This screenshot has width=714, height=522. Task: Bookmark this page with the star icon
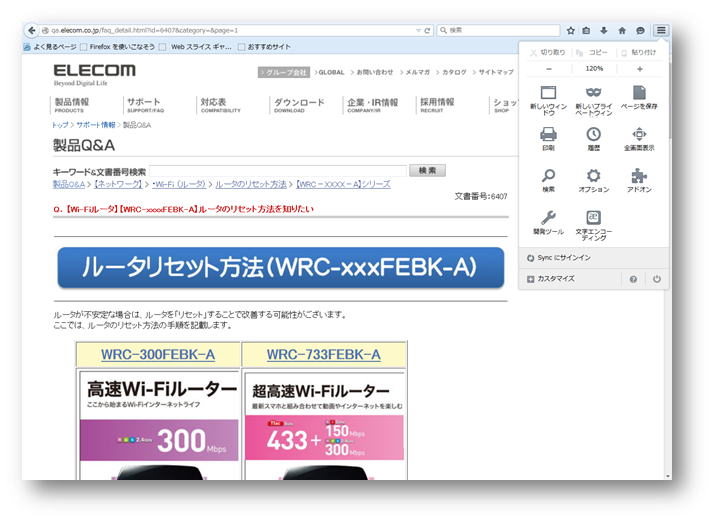571,31
